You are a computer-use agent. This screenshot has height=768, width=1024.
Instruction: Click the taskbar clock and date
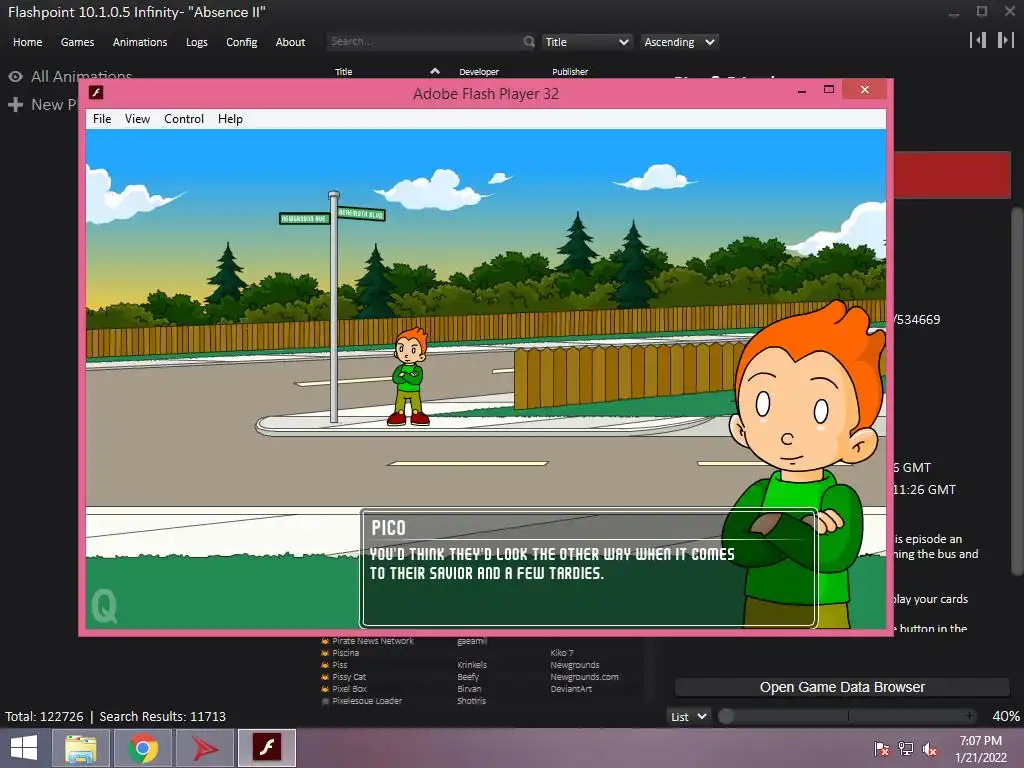981,749
